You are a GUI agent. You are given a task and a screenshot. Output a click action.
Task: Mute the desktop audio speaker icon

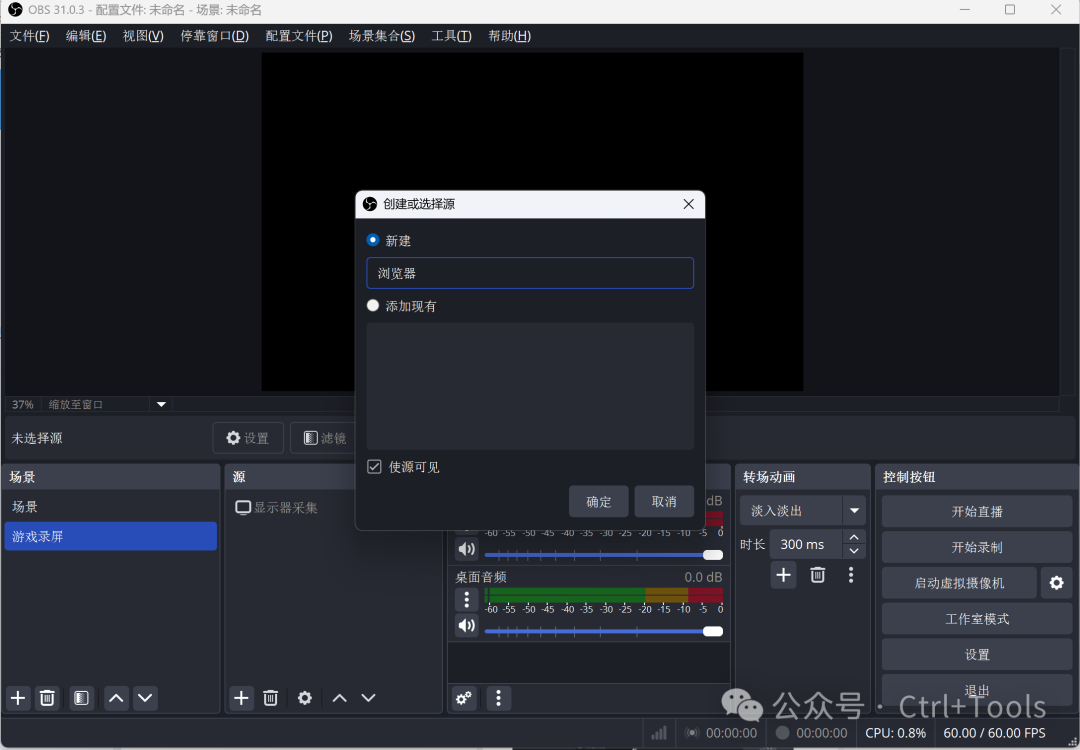click(x=466, y=626)
